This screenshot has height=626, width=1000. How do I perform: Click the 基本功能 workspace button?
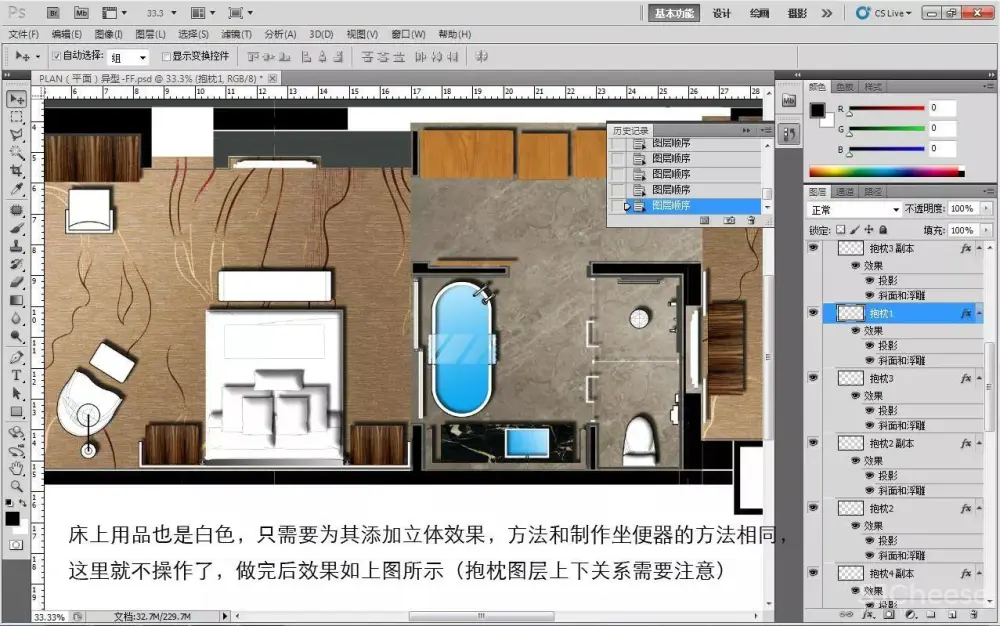673,13
